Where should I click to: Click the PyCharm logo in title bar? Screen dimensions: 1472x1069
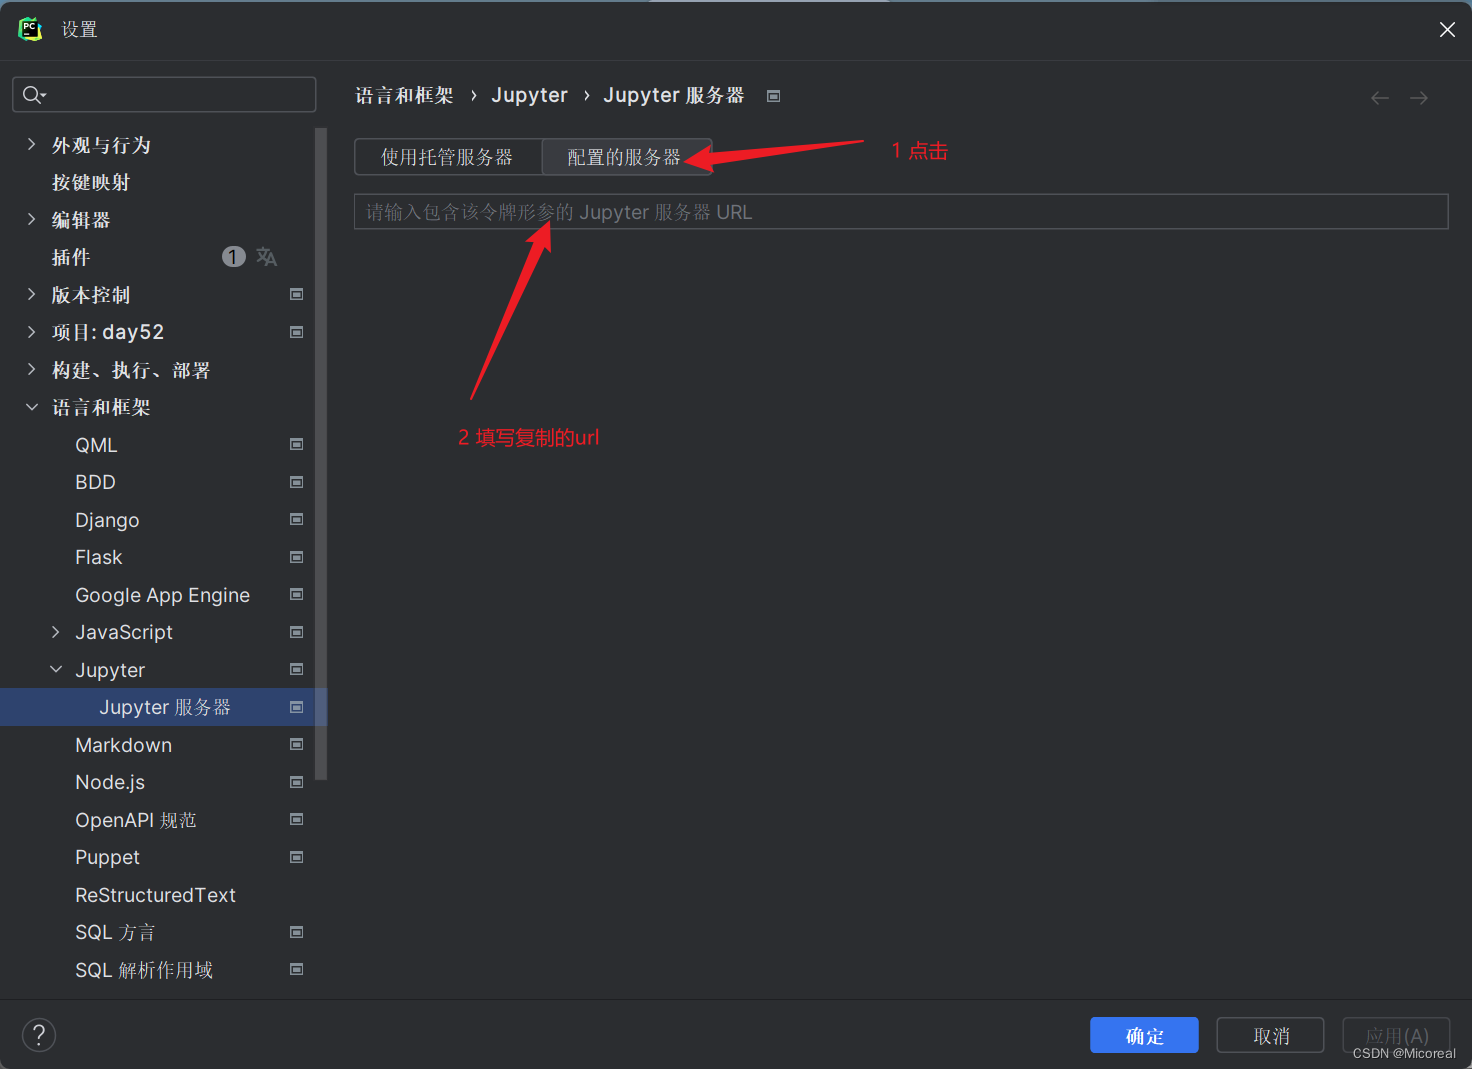30,29
